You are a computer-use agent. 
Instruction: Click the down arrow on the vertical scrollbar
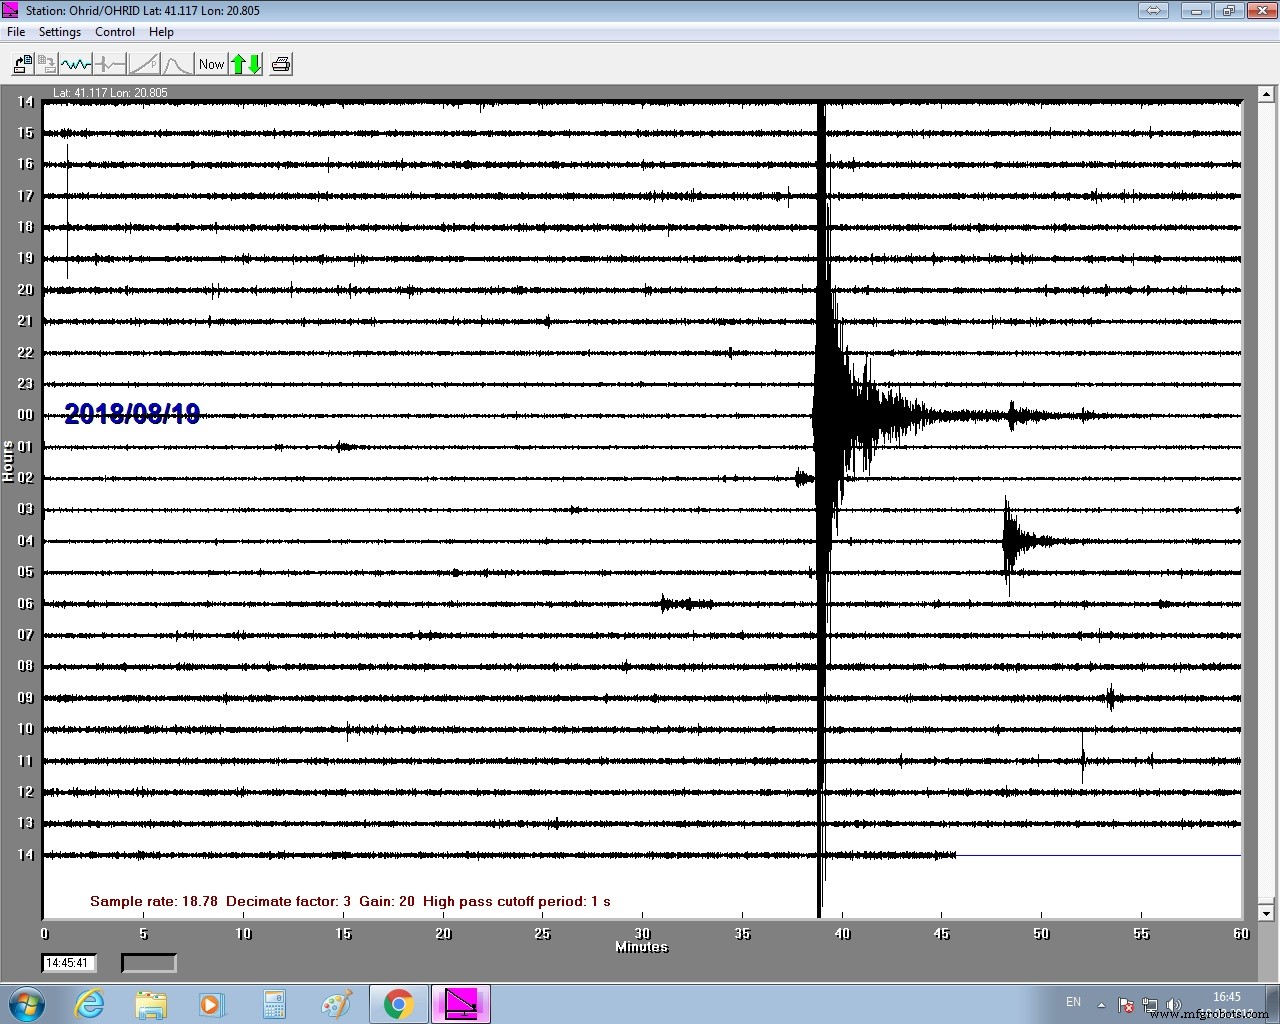coord(1264,911)
